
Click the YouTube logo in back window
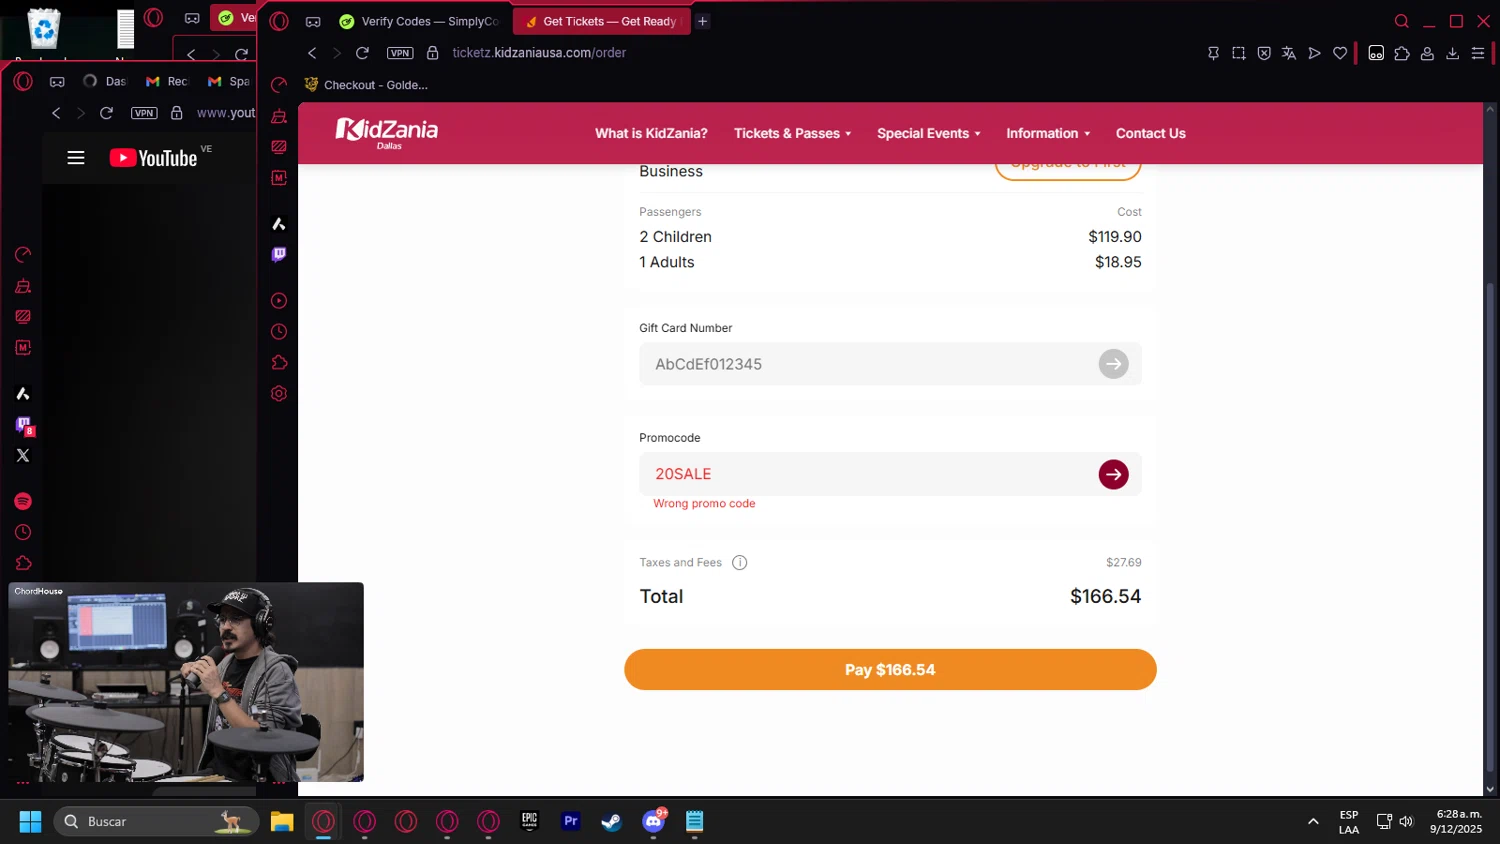click(x=153, y=158)
